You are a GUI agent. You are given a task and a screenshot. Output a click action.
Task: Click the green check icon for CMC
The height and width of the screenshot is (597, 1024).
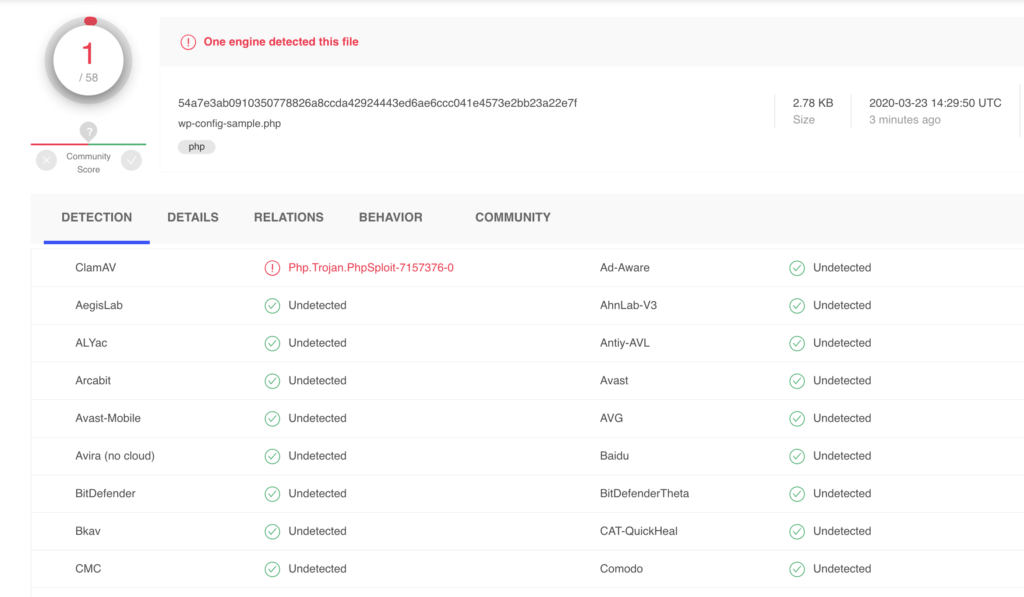coord(272,570)
